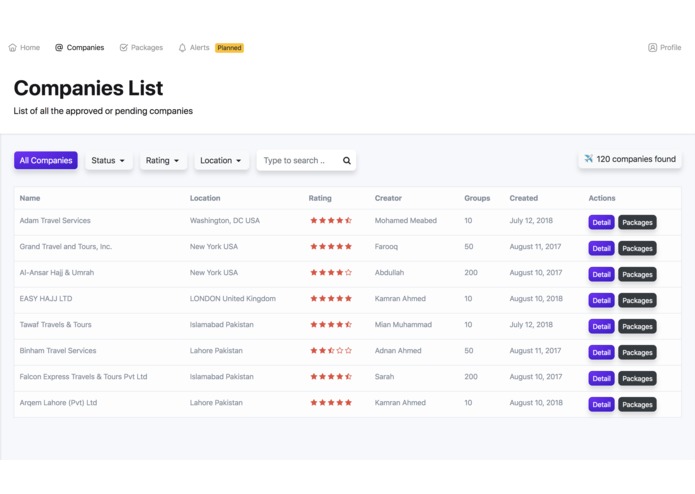Click creator Adnan Ahmed
695x494 pixels.
(398, 350)
